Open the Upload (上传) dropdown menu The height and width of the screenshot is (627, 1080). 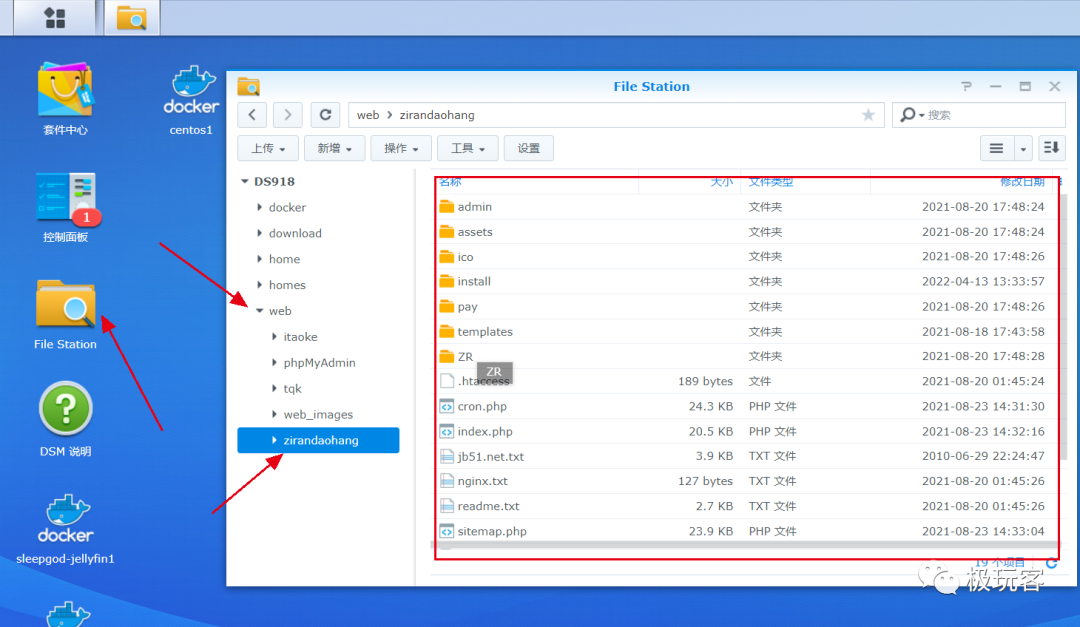[x=267, y=148]
